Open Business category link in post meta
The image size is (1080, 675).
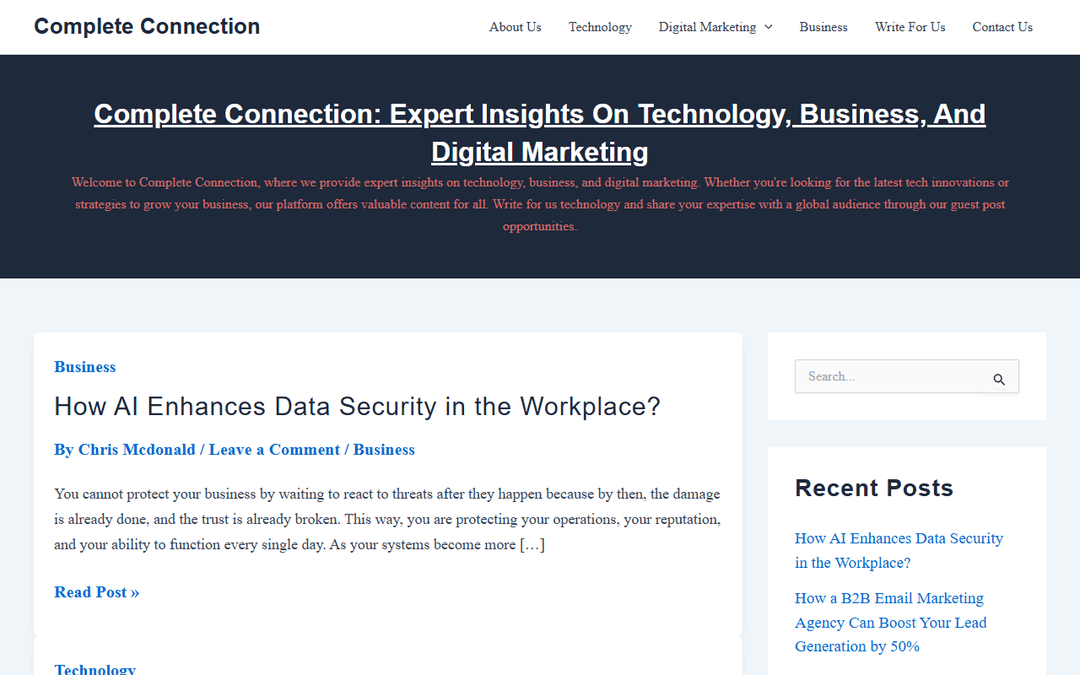click(384, 450)
